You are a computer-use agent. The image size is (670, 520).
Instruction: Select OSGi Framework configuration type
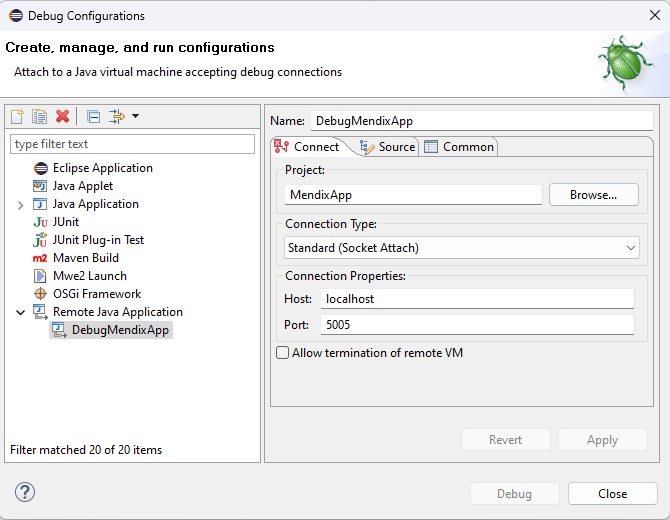[97, 294]
